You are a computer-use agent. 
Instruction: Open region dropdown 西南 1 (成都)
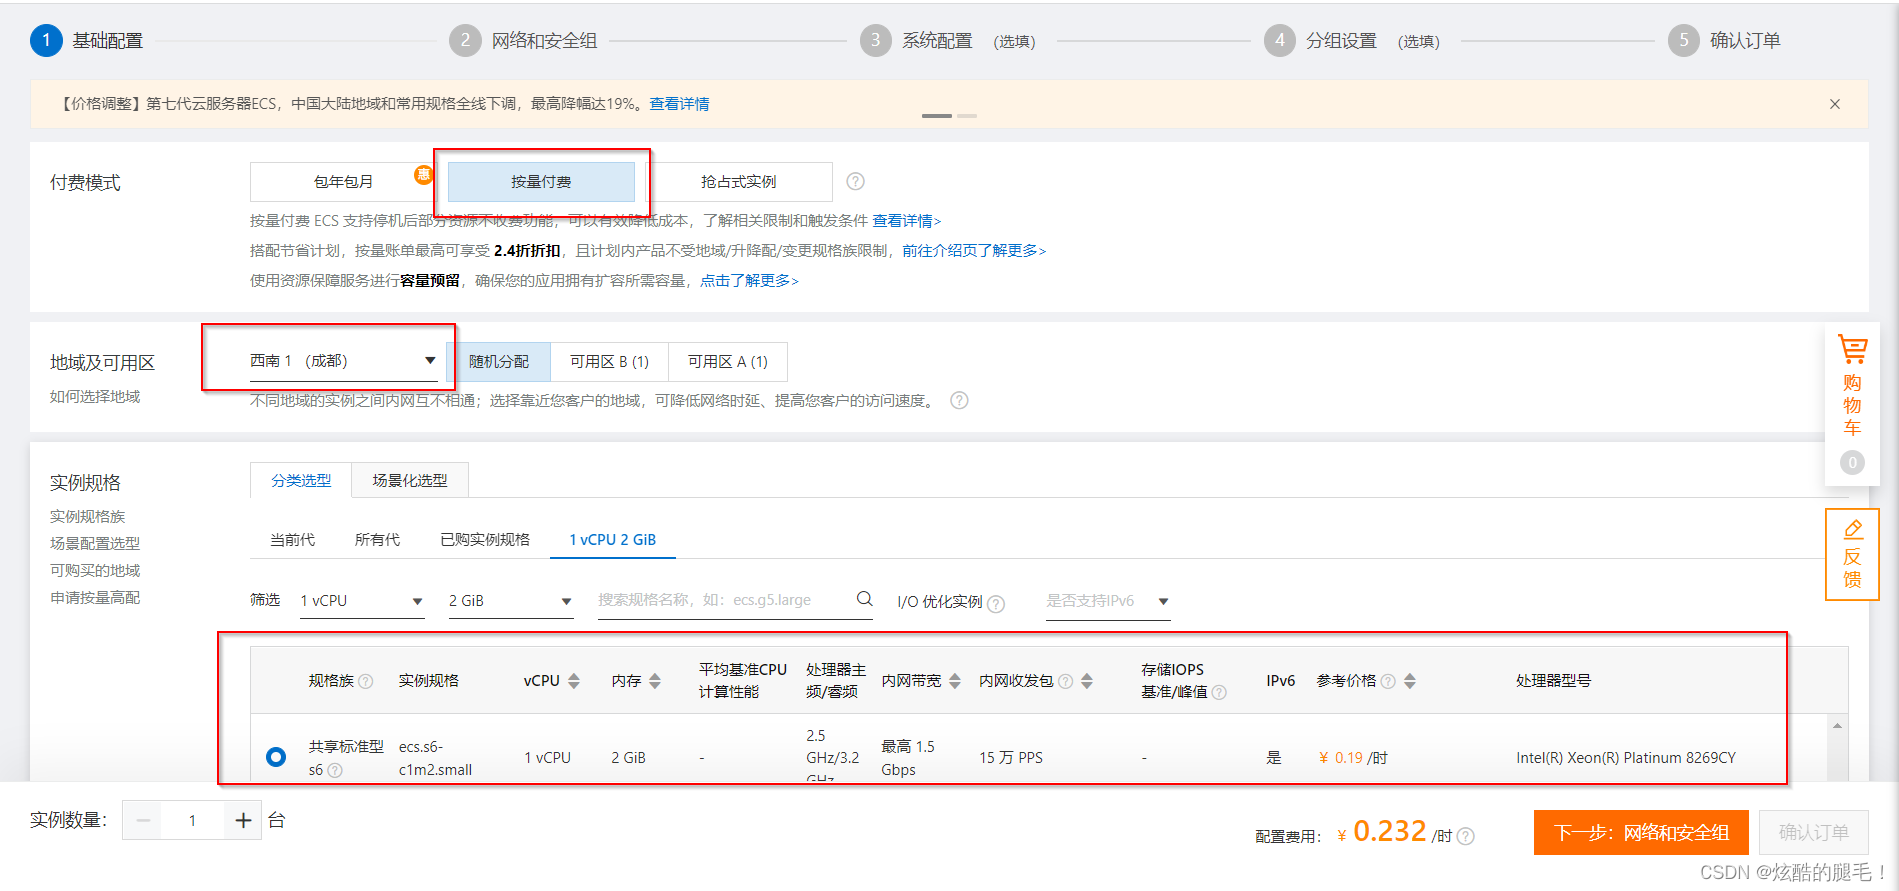pos(343,361)
